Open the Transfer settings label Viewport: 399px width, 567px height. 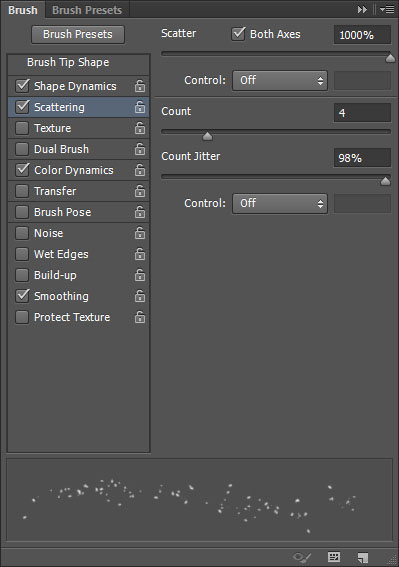pyautogui.click(x=55, y=191)
